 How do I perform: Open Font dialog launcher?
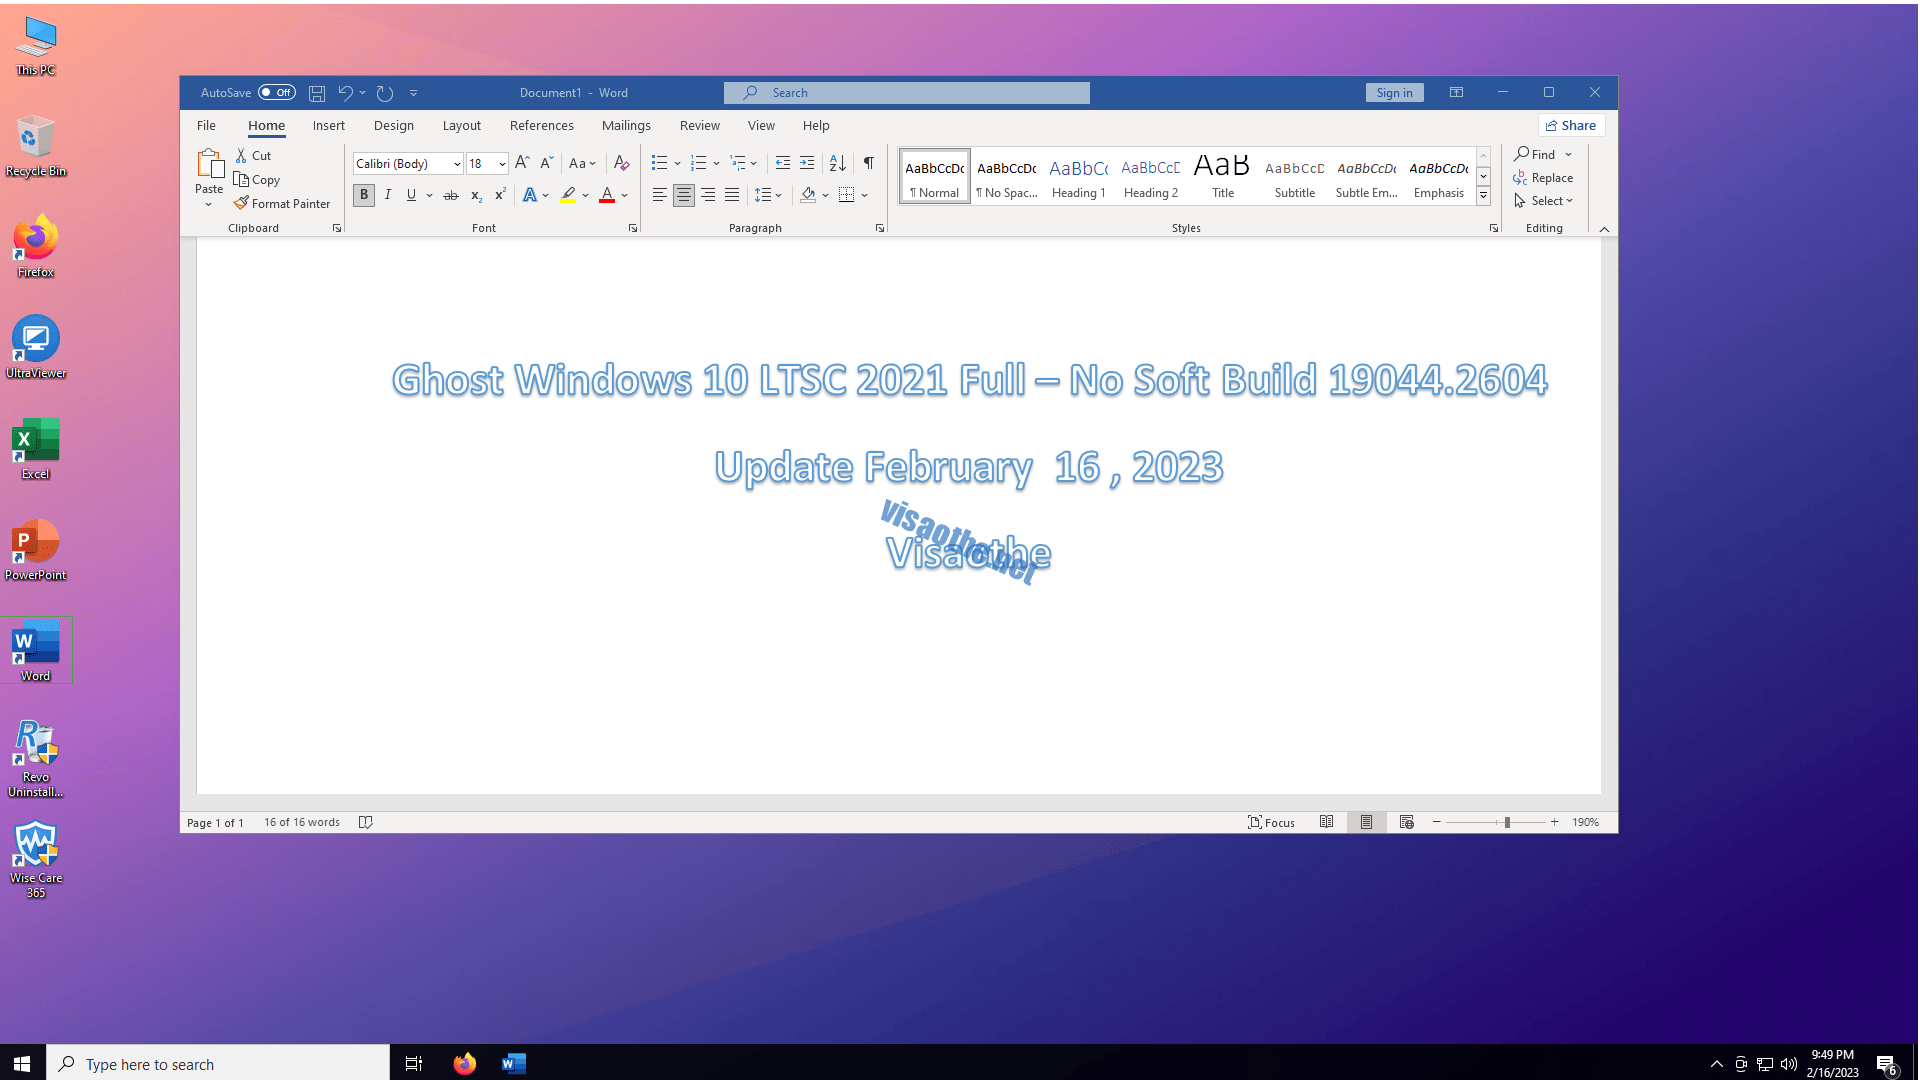[633, 228]
